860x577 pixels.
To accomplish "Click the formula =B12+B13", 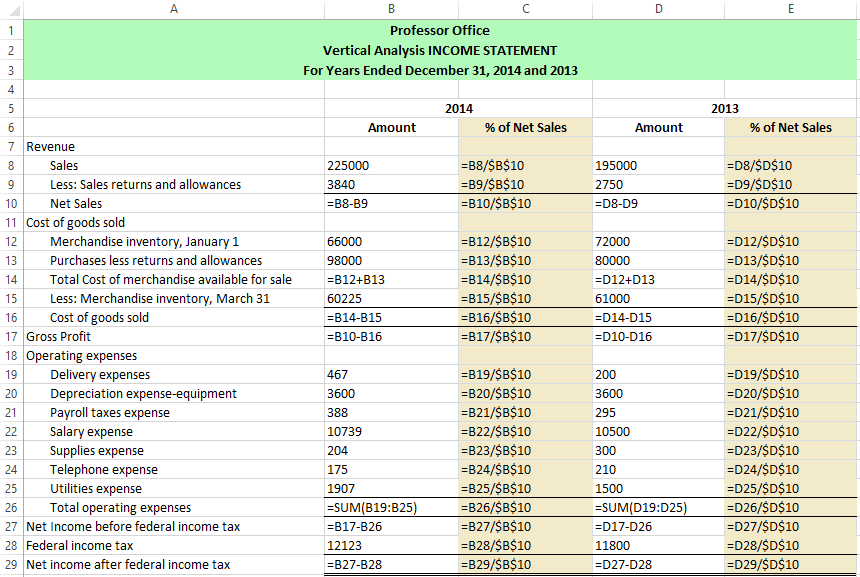I will pyautogui.click(x=392, y=279).
